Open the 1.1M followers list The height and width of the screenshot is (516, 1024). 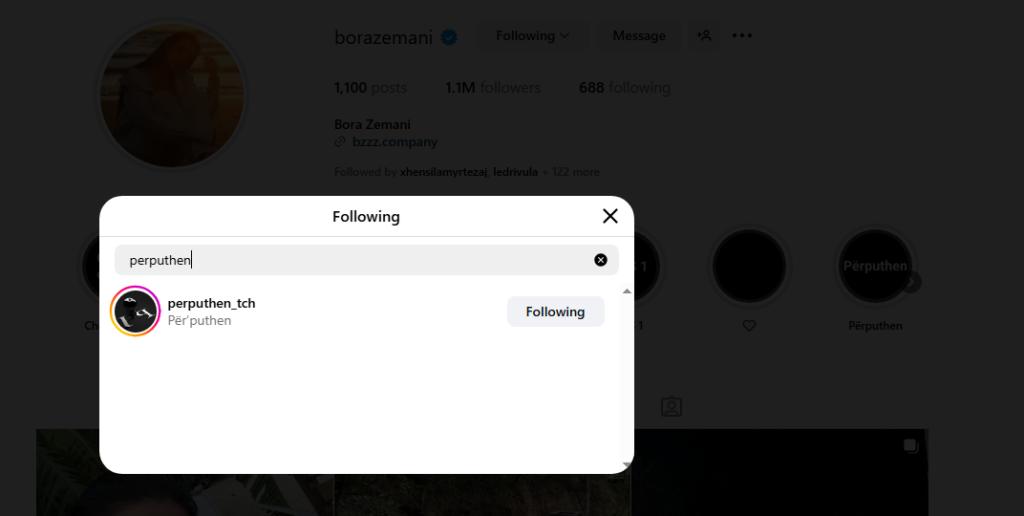point(492,88)
